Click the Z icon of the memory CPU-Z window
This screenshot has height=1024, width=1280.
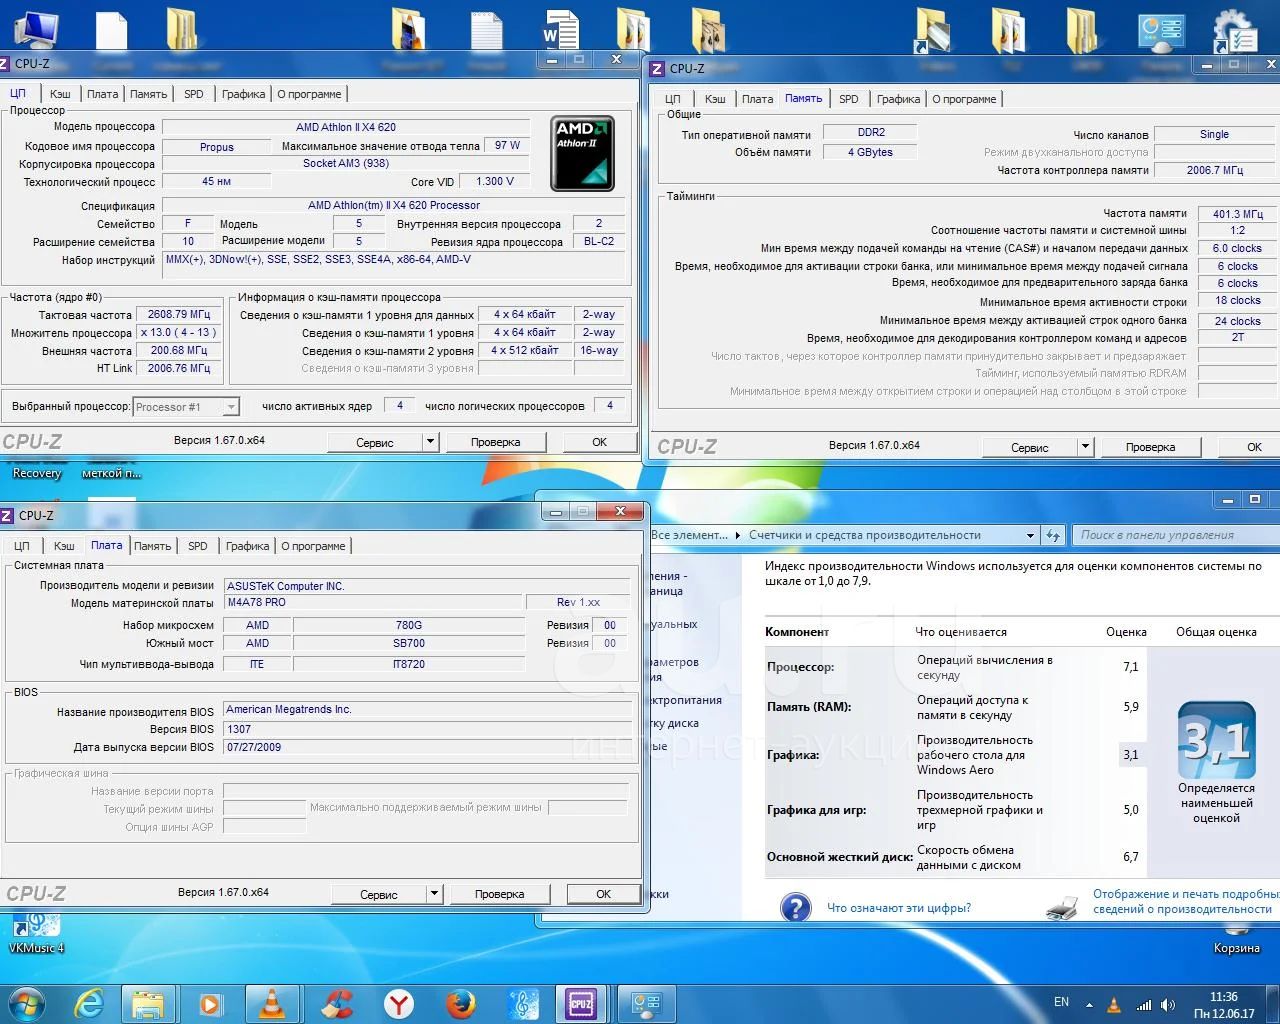pyautogui.click(x=657, y=69)
